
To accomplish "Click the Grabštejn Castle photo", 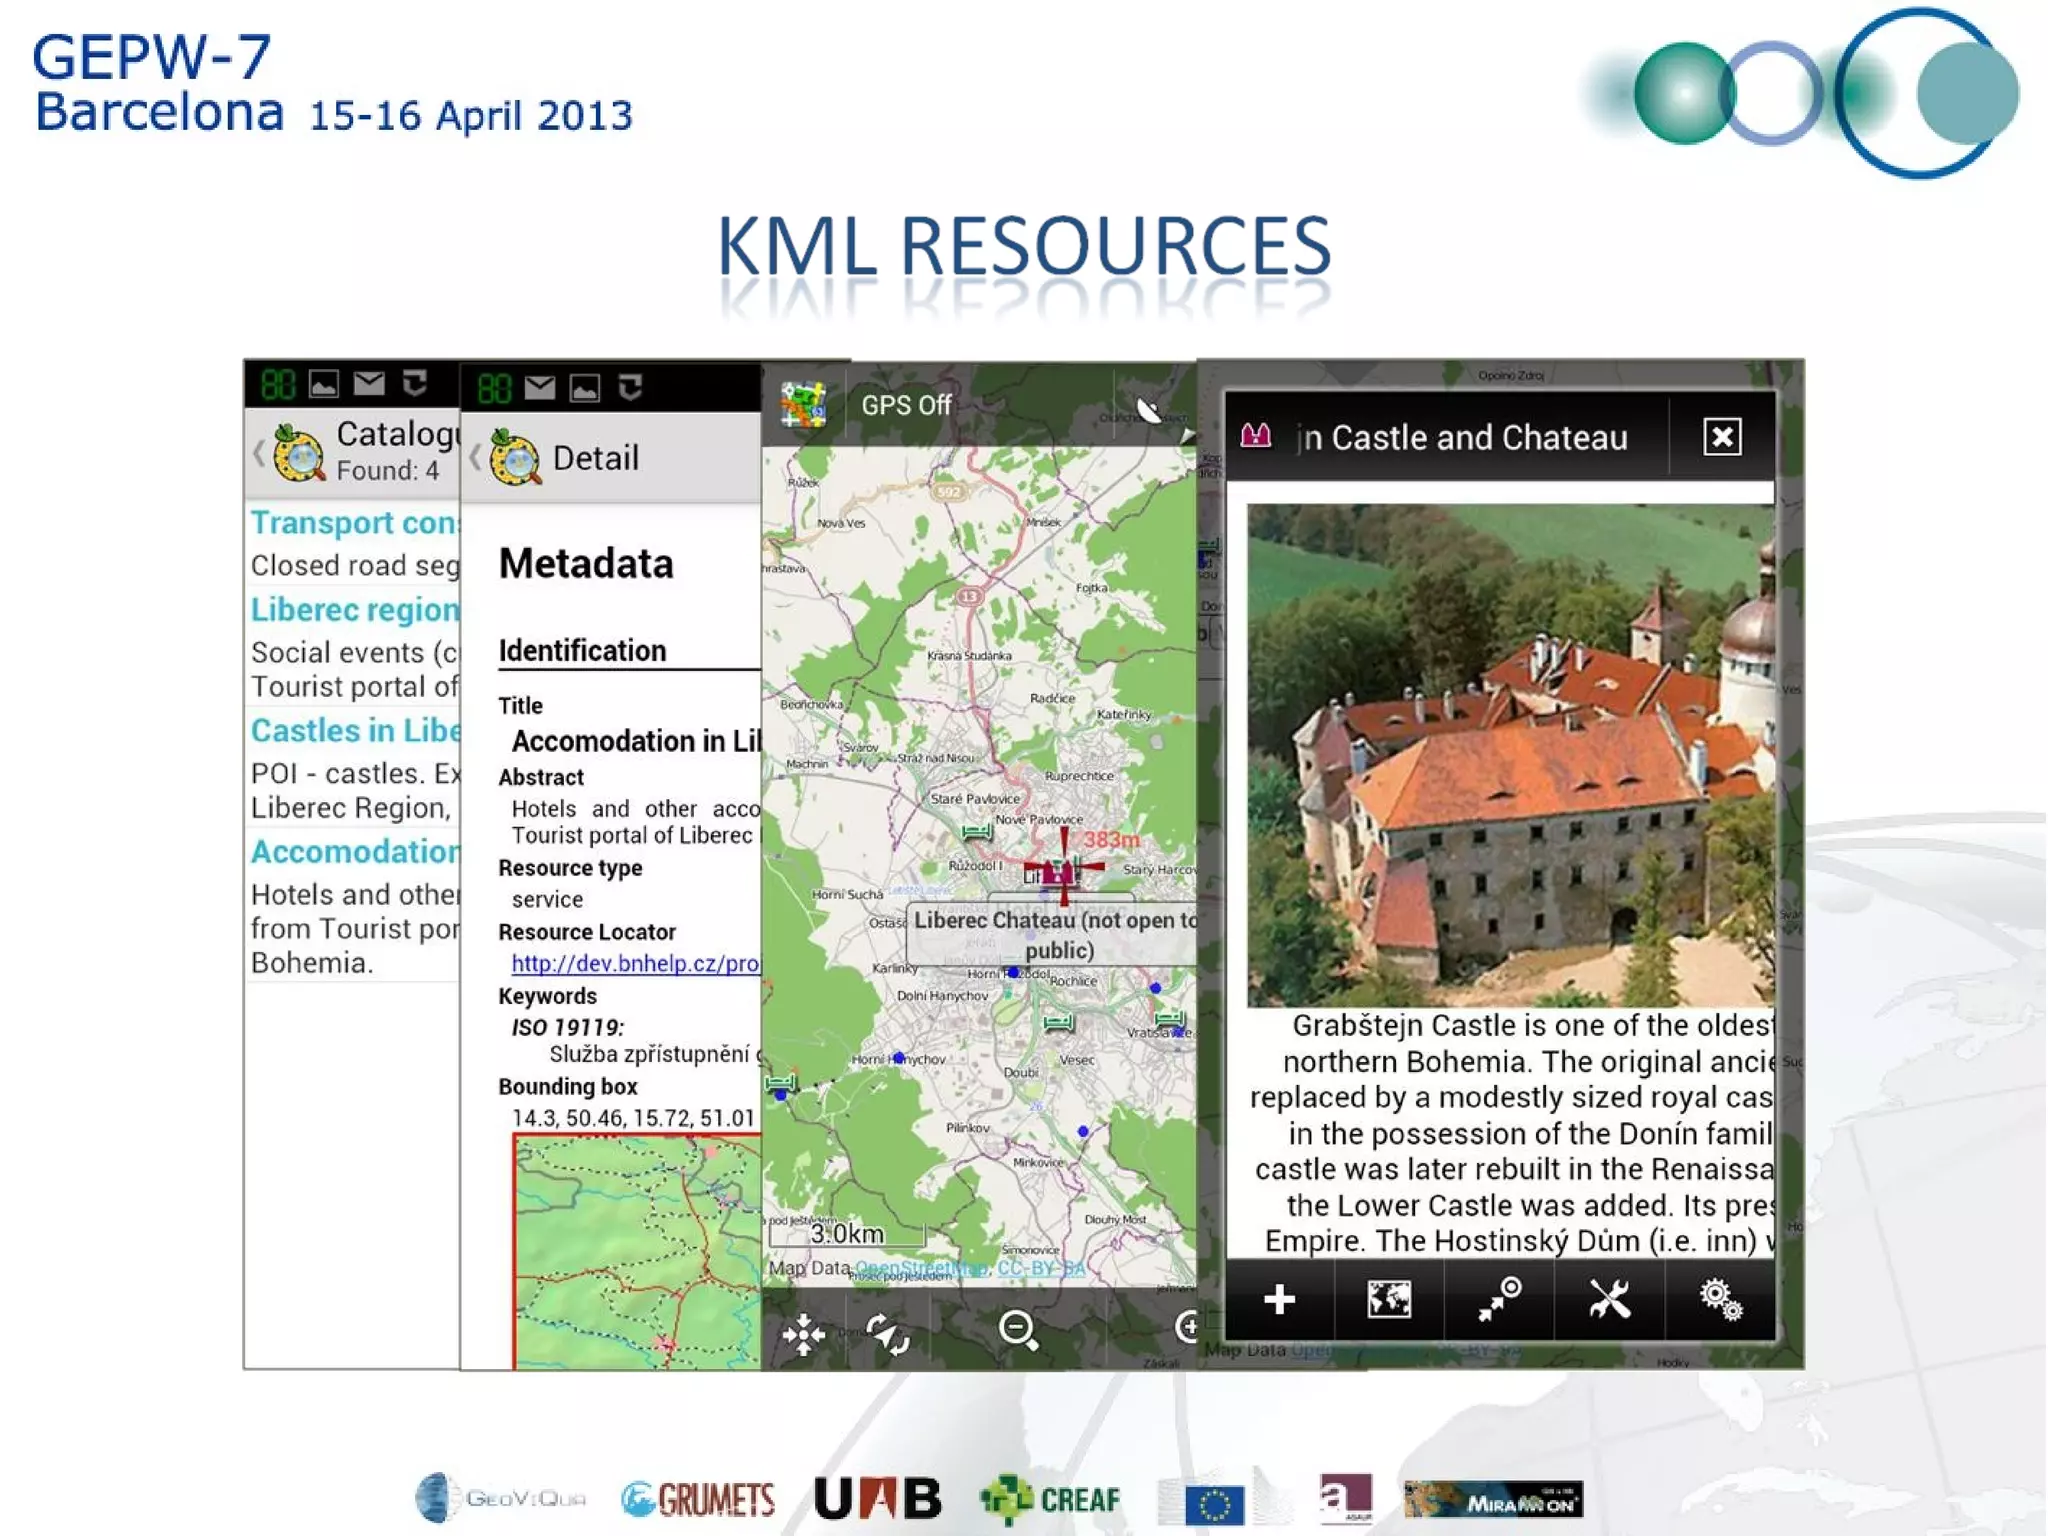I will (x=1510, y=755).
